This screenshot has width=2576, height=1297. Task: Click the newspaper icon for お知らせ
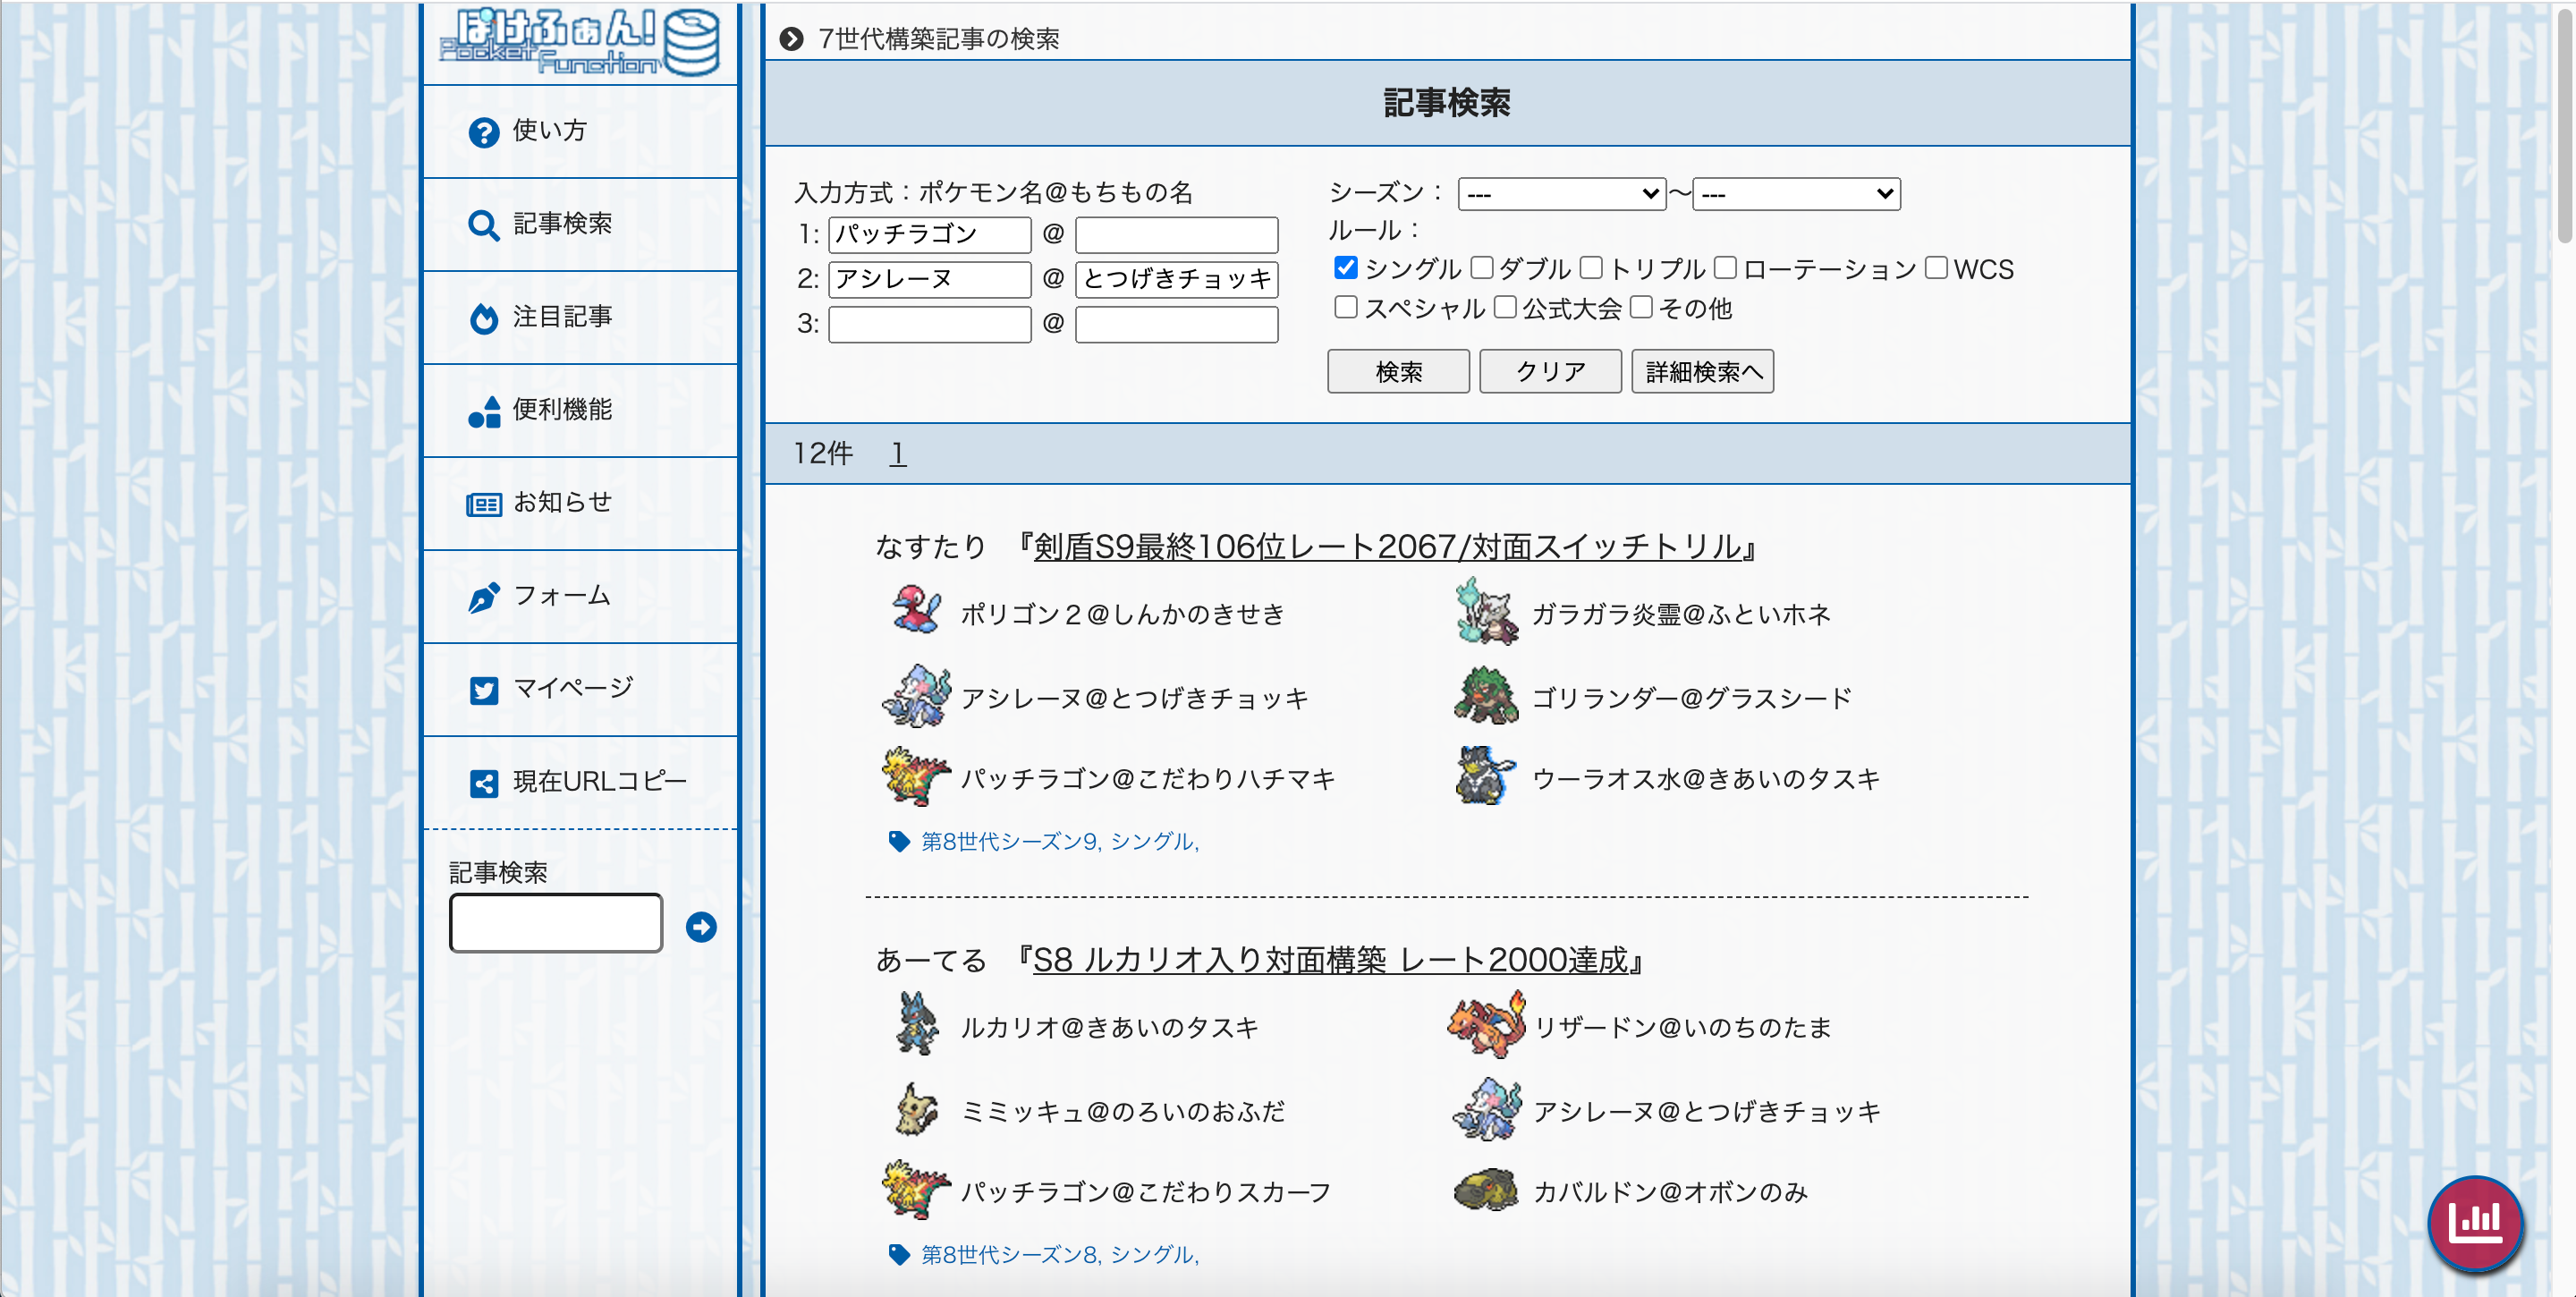pyautogui.click(x=484, y=504)
